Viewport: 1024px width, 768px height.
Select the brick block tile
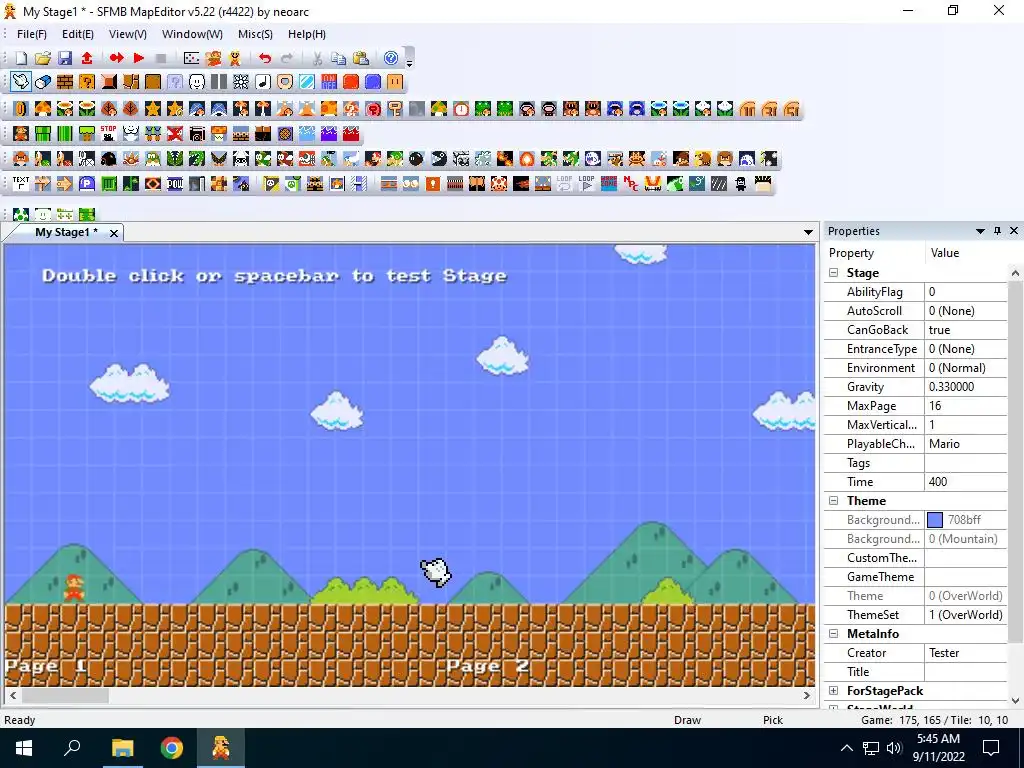coord(65,82)
